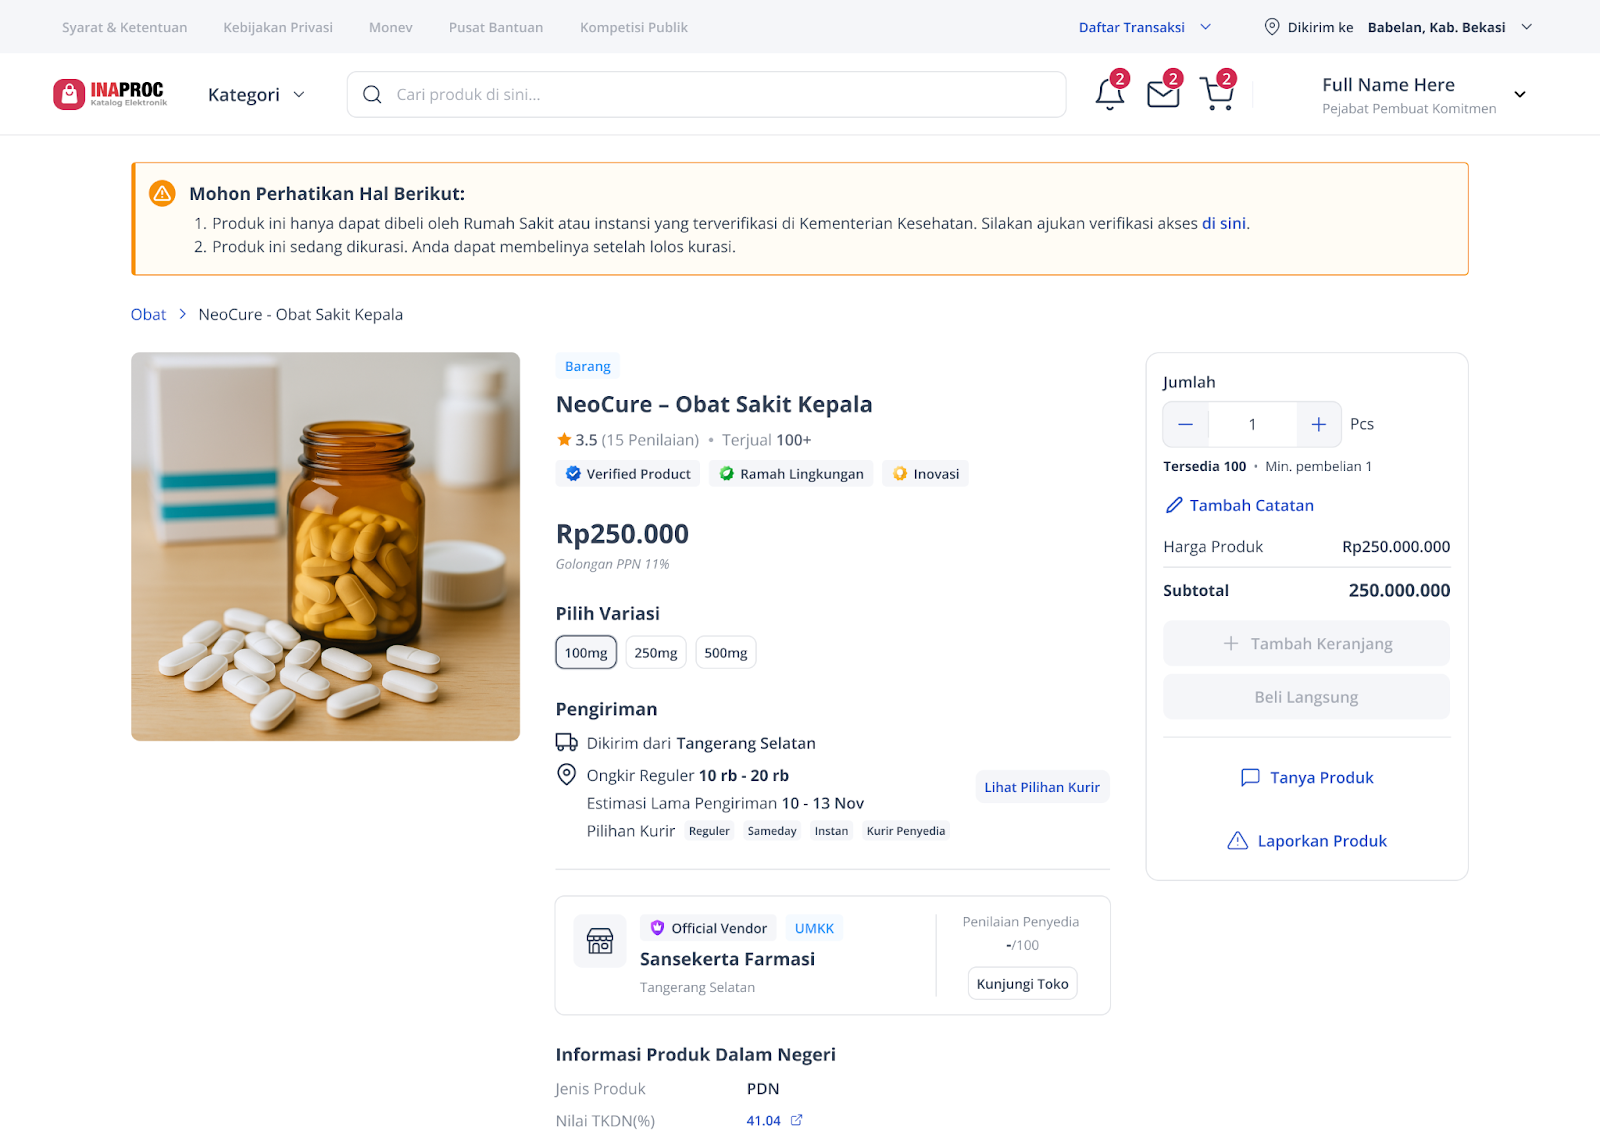
Task: Open the messages envelope icon
Action: (x=1163, y=94)
